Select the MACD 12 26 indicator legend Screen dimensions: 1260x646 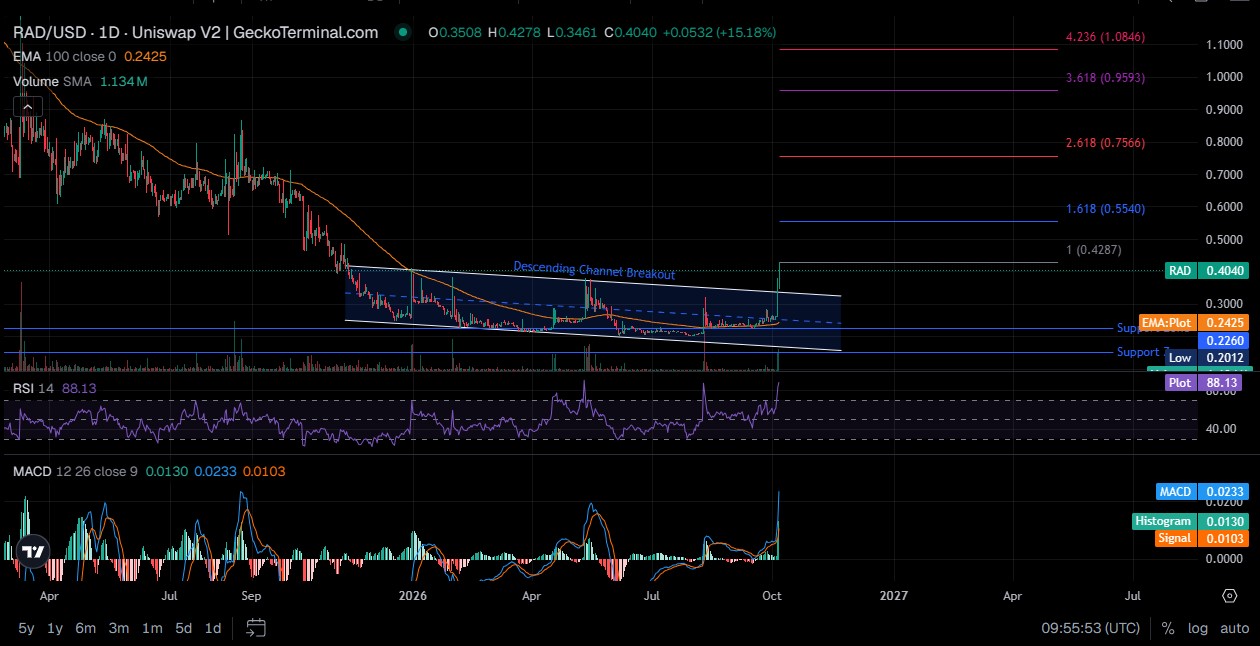75,470
